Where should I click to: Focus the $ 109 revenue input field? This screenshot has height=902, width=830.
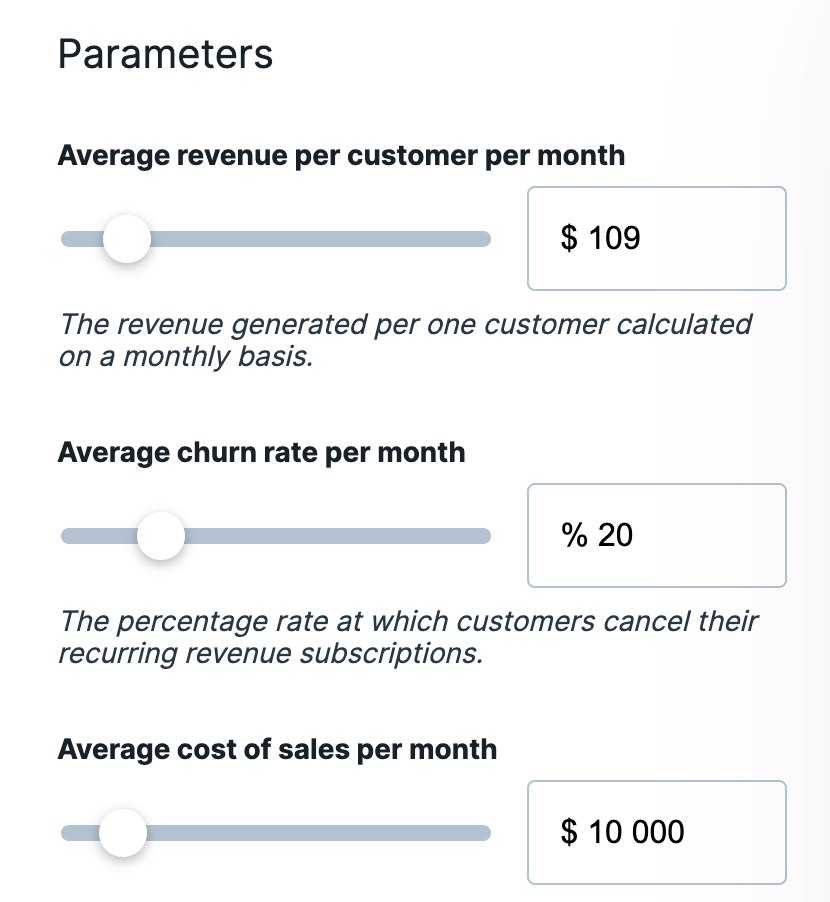tap(657, 238)
